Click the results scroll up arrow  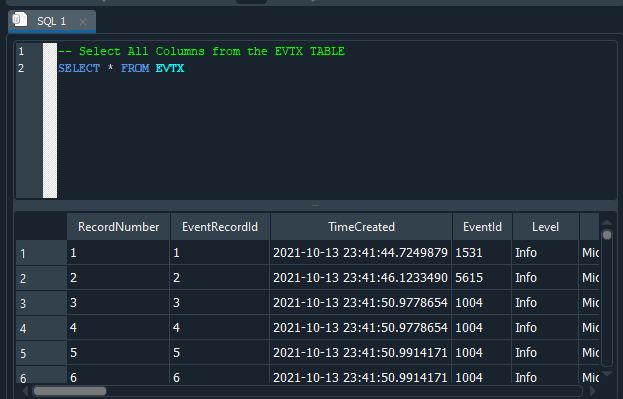pyautogui.click(x=607, y=223)
